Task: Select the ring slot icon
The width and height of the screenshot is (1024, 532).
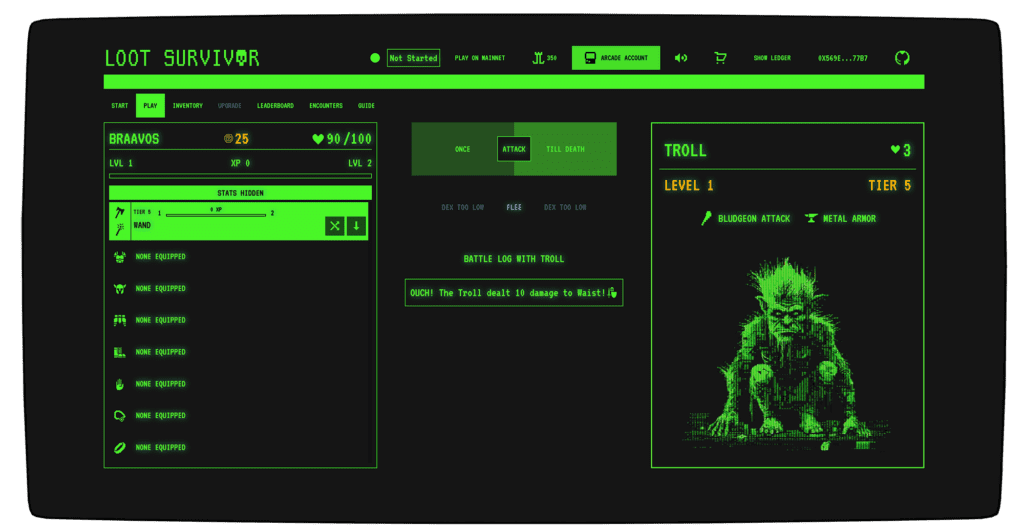Action: point(120,448)
